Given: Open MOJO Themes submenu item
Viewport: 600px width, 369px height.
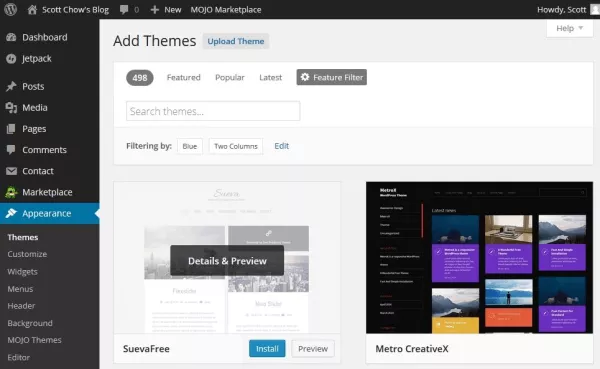Looking at the screenshot, I should (x=34, y=340).
